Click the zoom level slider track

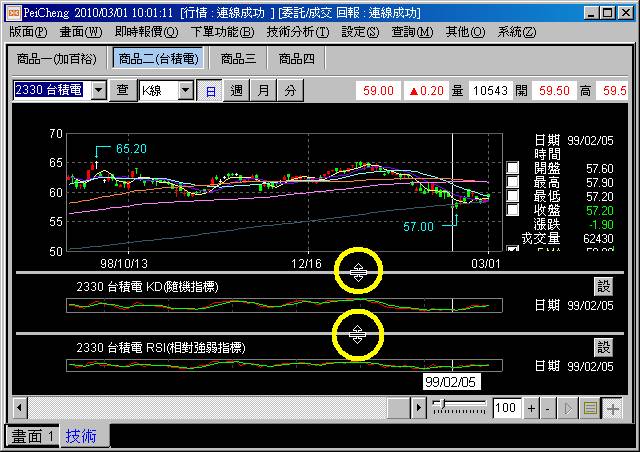point(460,408)
